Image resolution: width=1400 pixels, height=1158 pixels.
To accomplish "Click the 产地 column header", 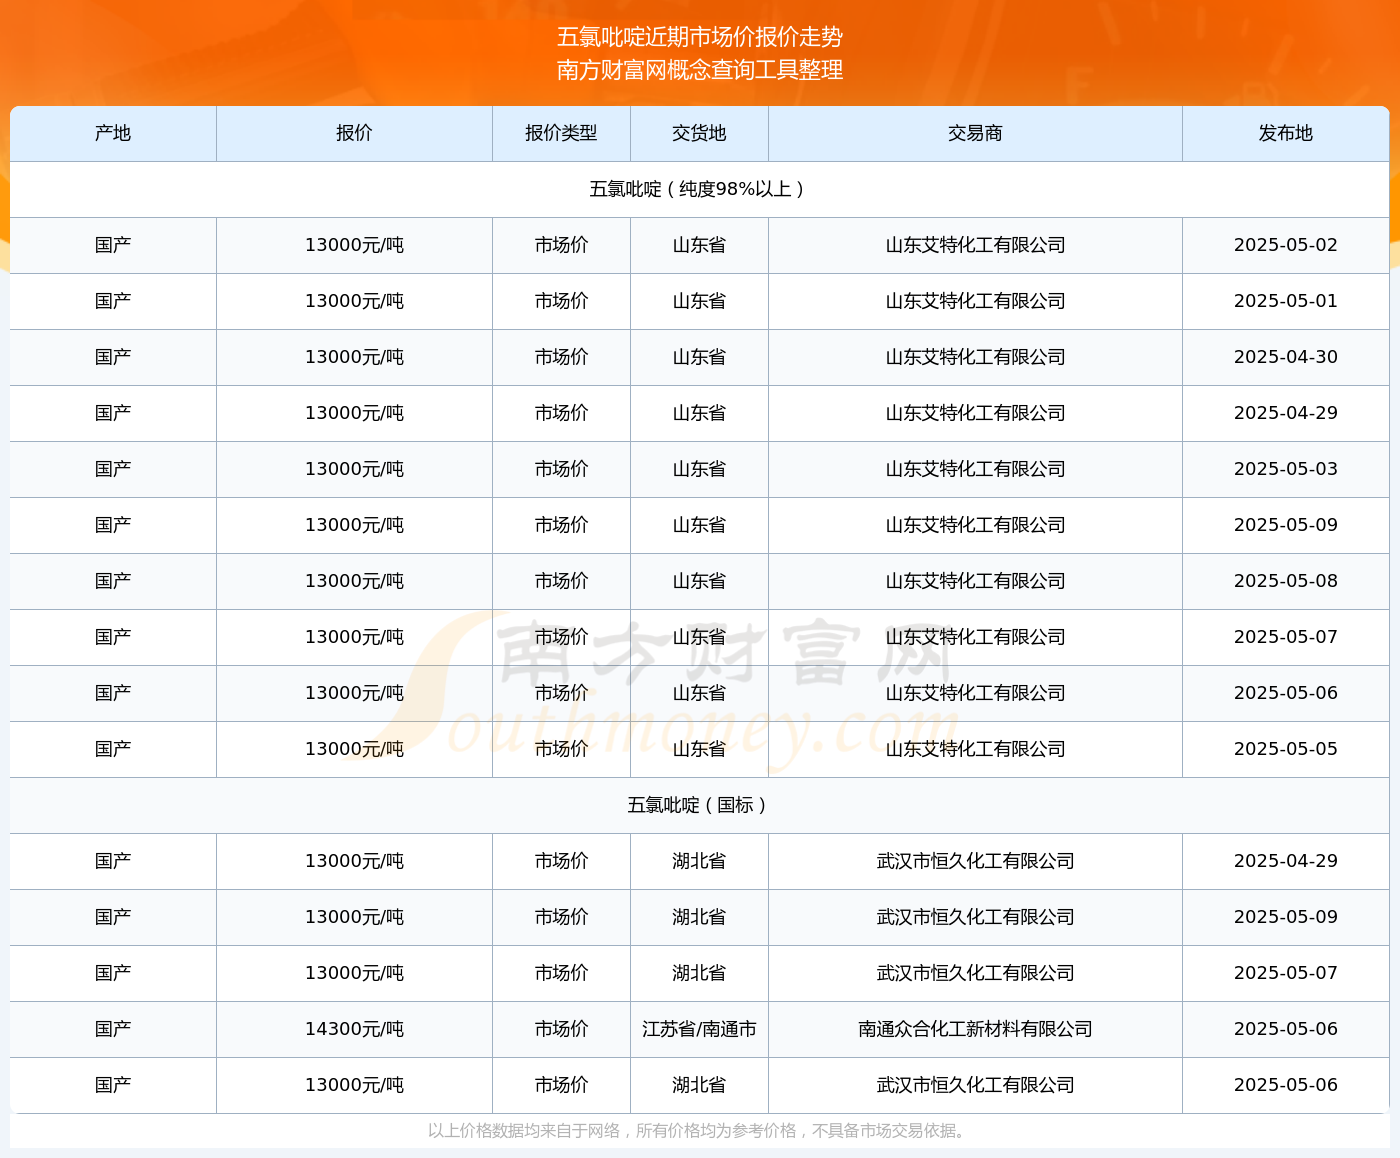I will click(113, 133).
